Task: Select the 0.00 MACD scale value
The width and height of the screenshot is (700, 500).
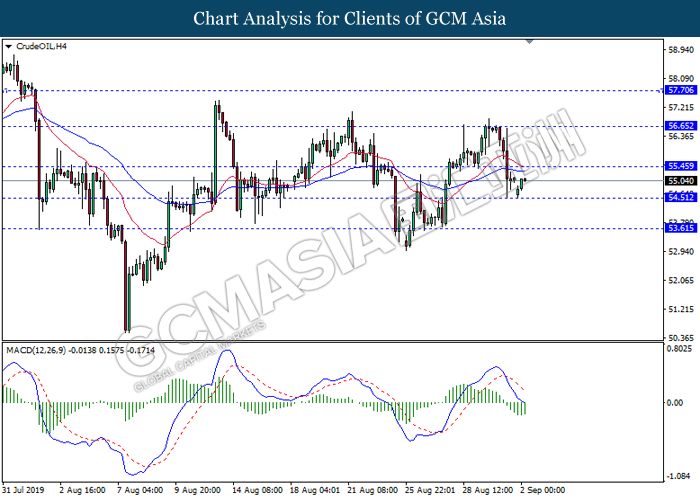Action: [x=675, y=403]
